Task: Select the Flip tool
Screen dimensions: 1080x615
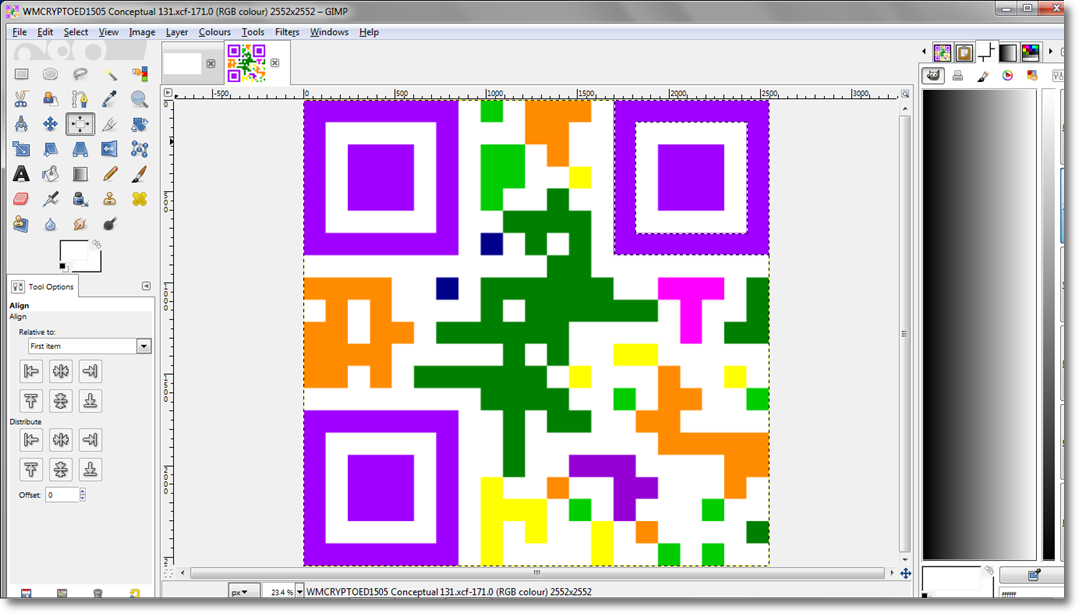Action: (x=110, y=149)
